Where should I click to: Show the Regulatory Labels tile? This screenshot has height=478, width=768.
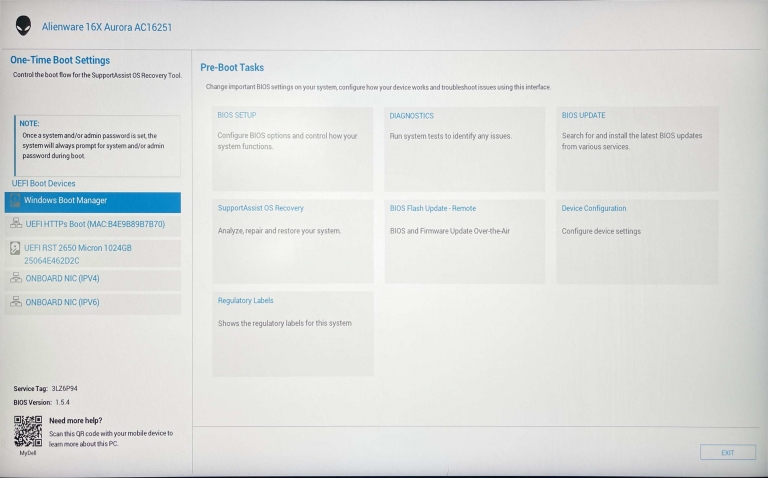(x=292, y=333)
